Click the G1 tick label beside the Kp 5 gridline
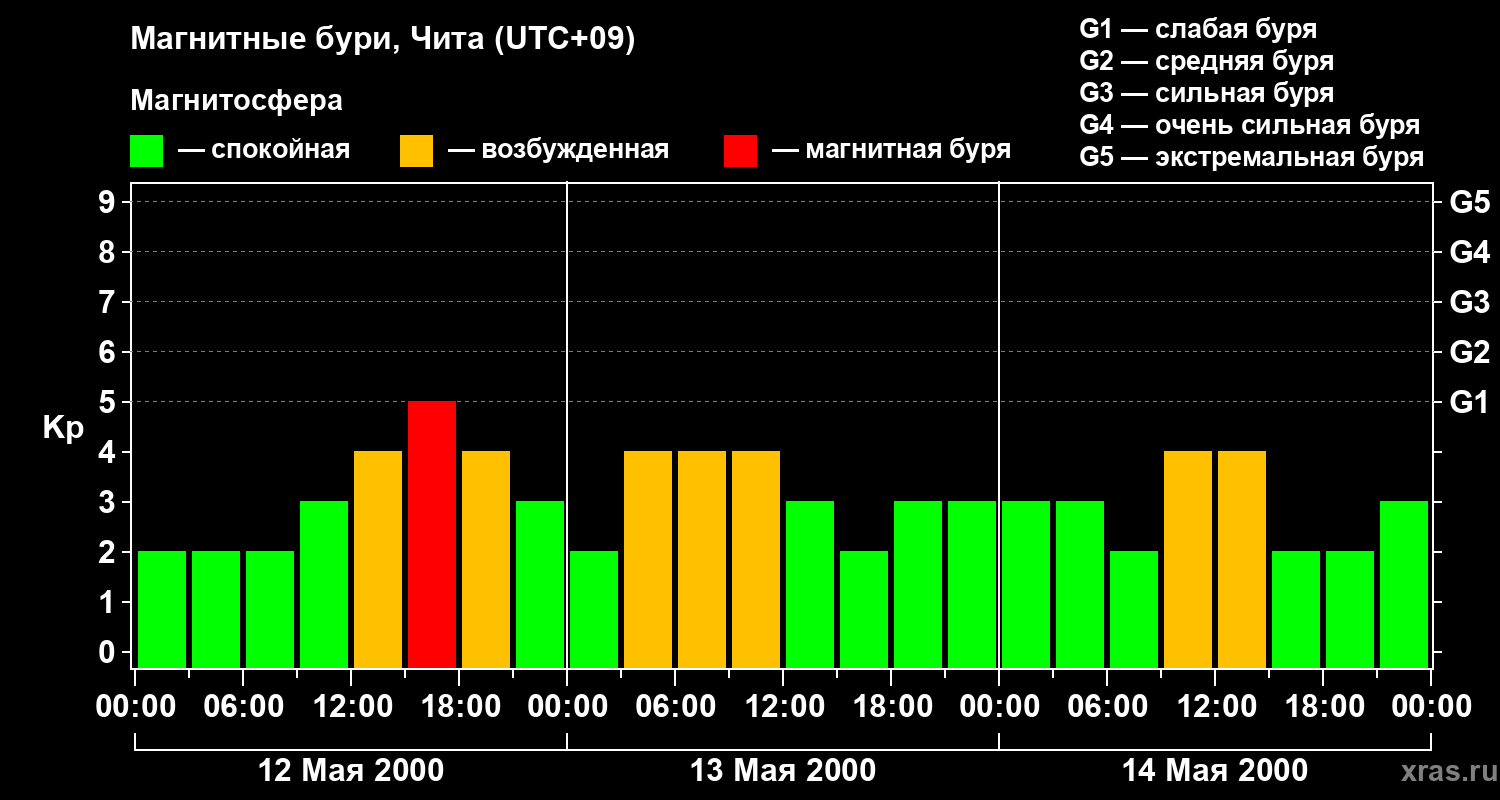1500x800 pixels. (1469, 402)
